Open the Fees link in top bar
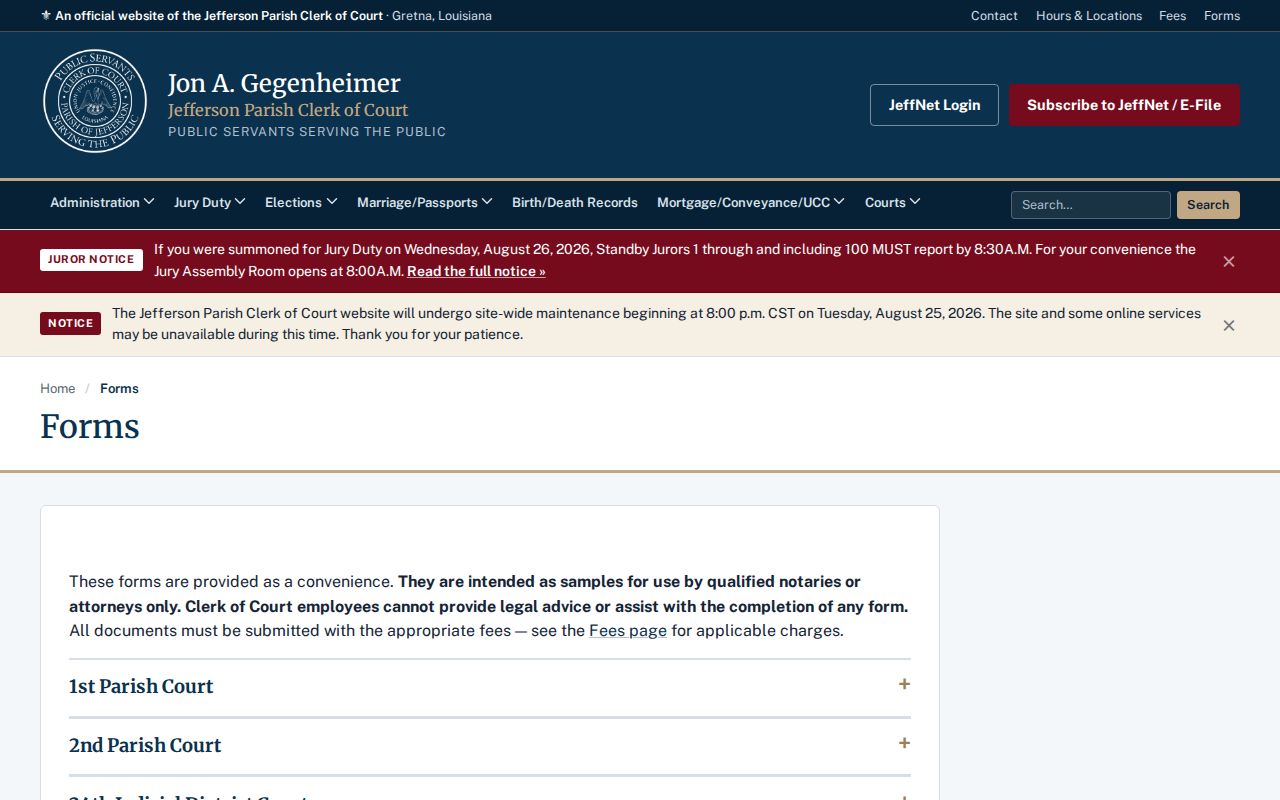This screenshot has height=800, width=1280. [1173, 16]
